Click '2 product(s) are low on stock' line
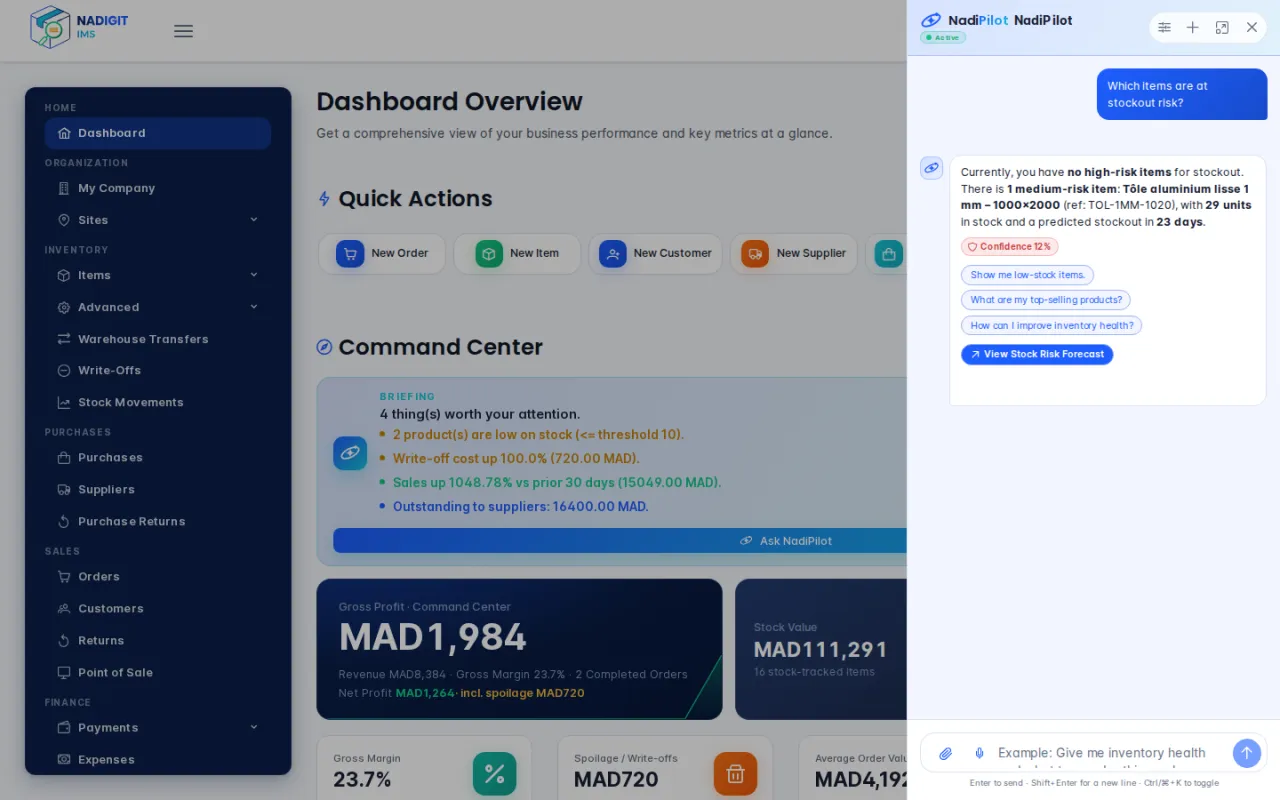The image size is (1280, 800). click(x=538, y=435)
